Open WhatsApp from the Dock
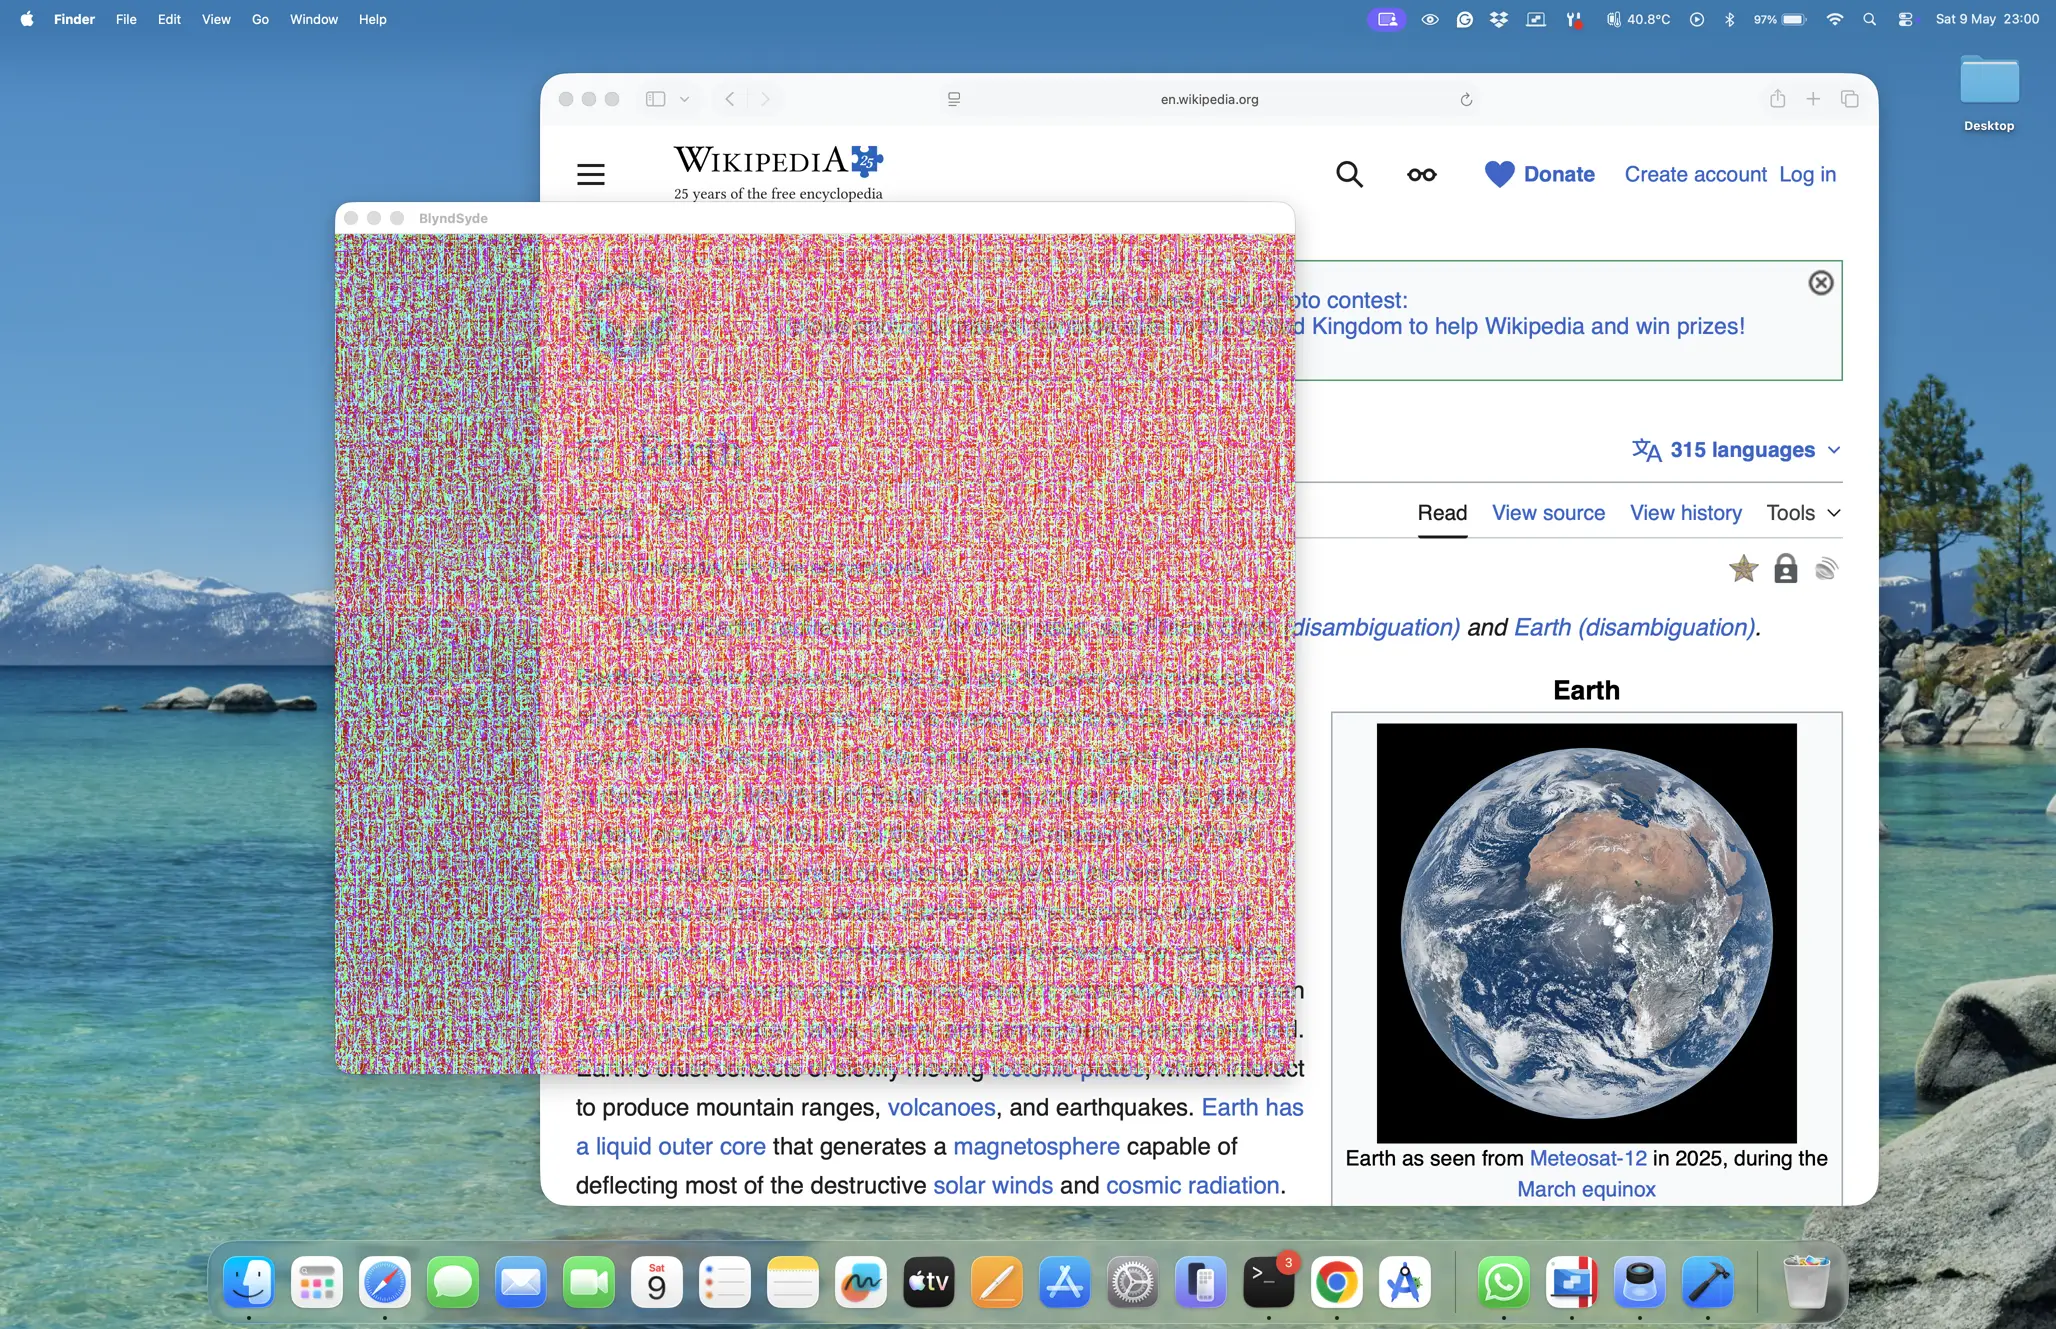Screen dimensions: 2056x1329 point(1504,1283)
